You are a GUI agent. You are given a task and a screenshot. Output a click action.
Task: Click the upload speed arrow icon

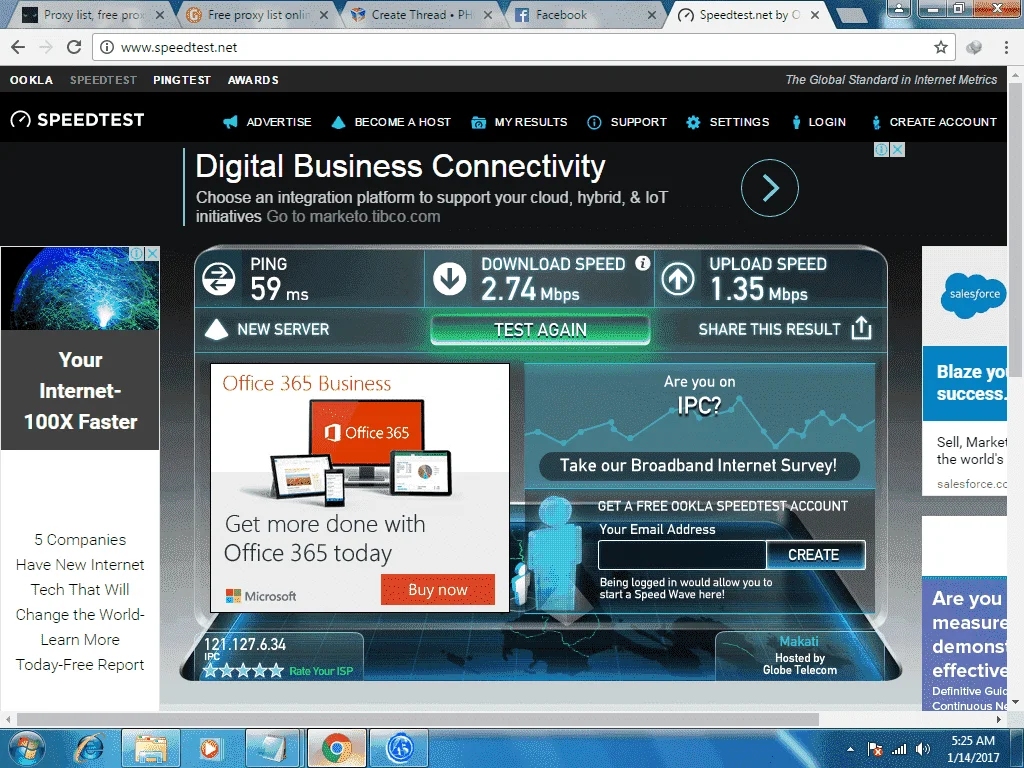pyautogui.click(x=678, y=279)
